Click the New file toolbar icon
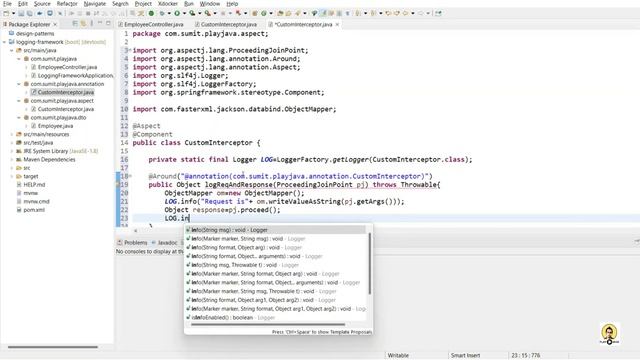Viewport: 640px width, 360px height. [x=6, y=13]
